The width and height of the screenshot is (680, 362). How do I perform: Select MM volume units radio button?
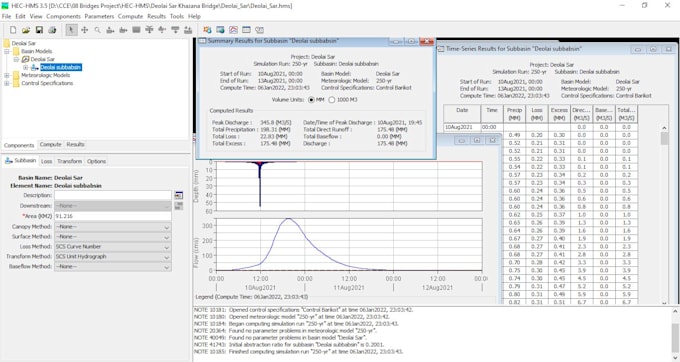pos(311,100)
